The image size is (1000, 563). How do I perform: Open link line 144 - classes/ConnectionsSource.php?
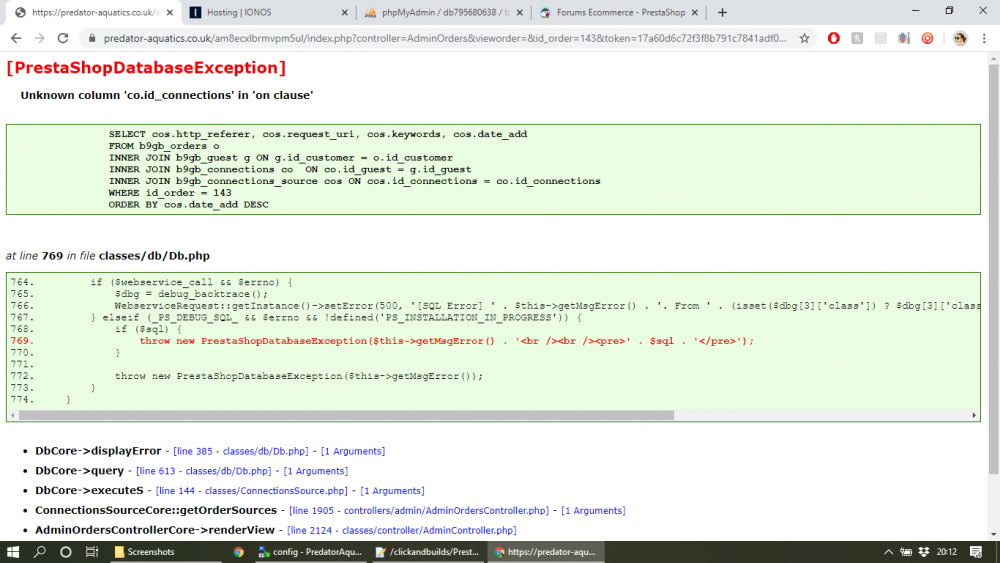[251, 490]
